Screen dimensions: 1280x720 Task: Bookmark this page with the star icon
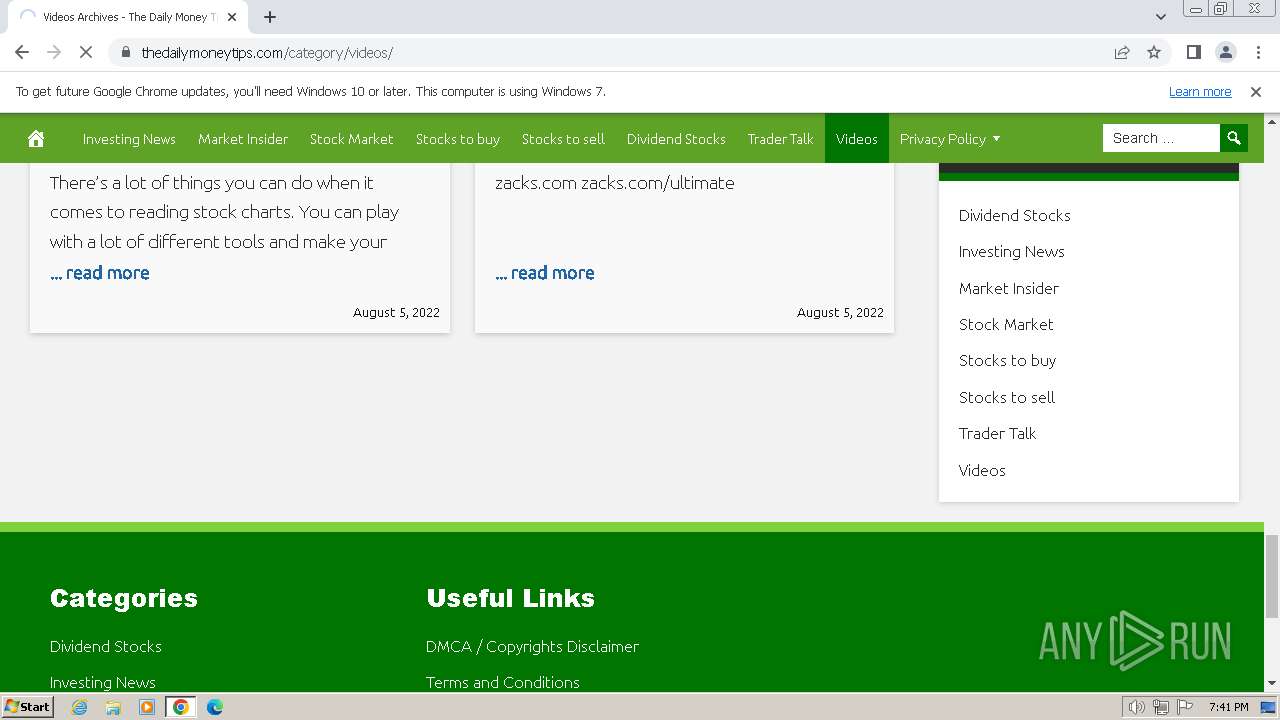[1154, 53]
